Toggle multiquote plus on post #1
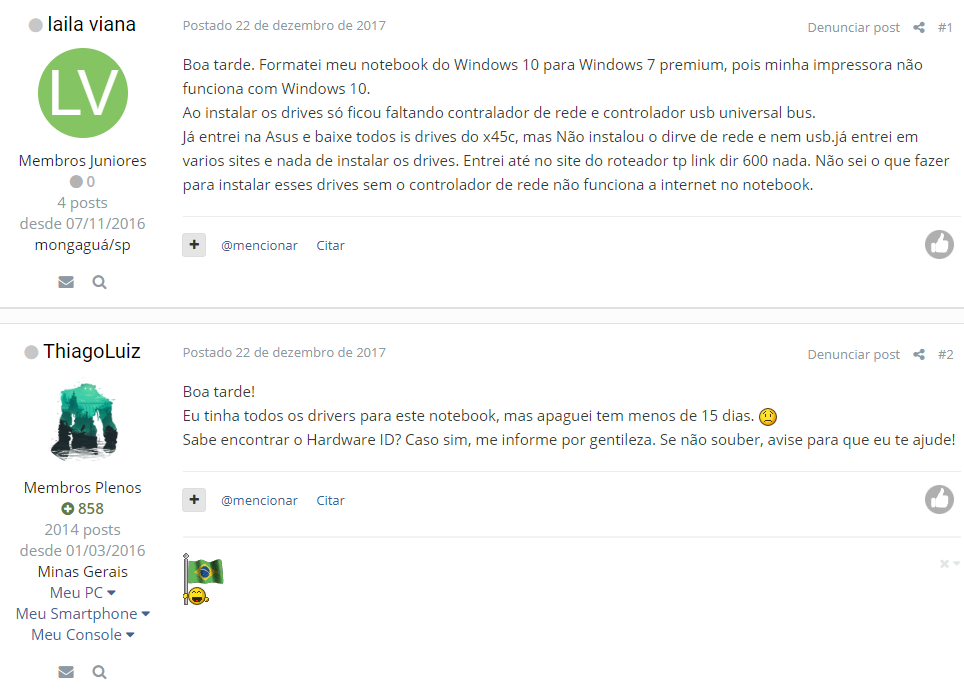 pyautogui.click(x=194, y=245)
